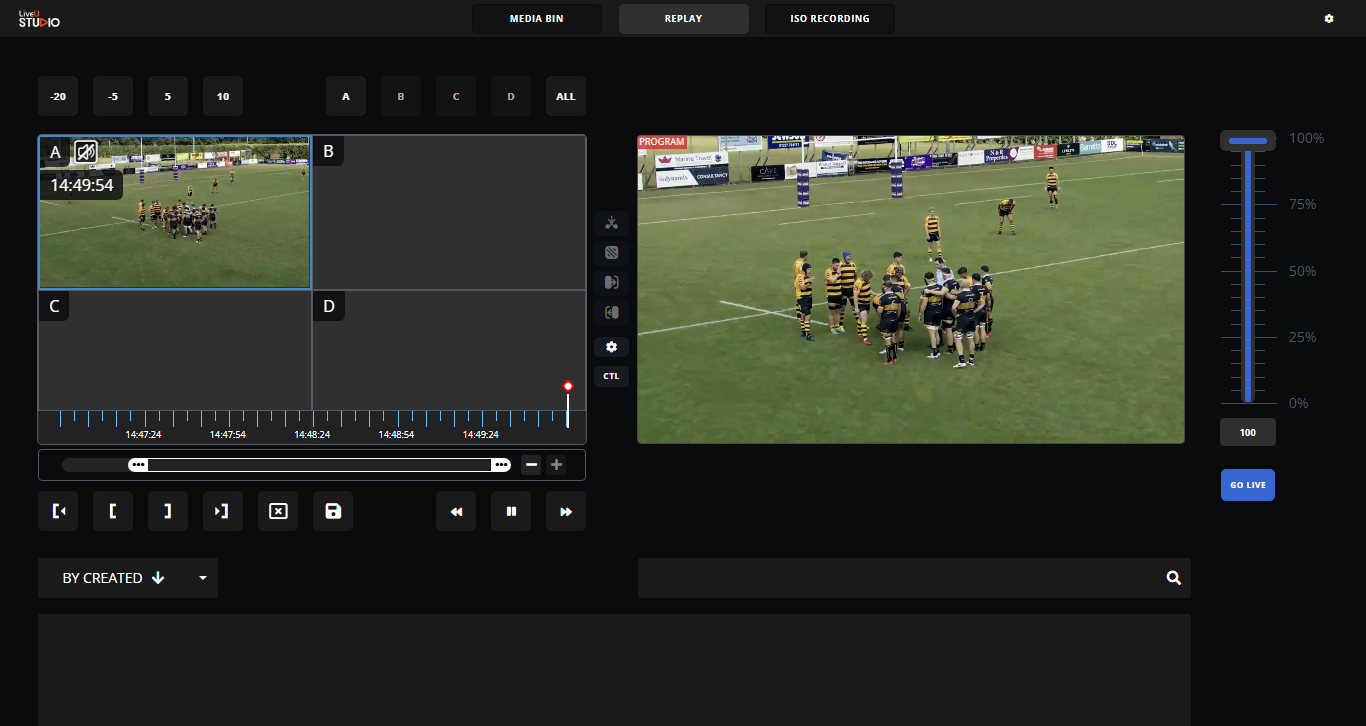Zoom out timeline with minus button

[532, 465]
